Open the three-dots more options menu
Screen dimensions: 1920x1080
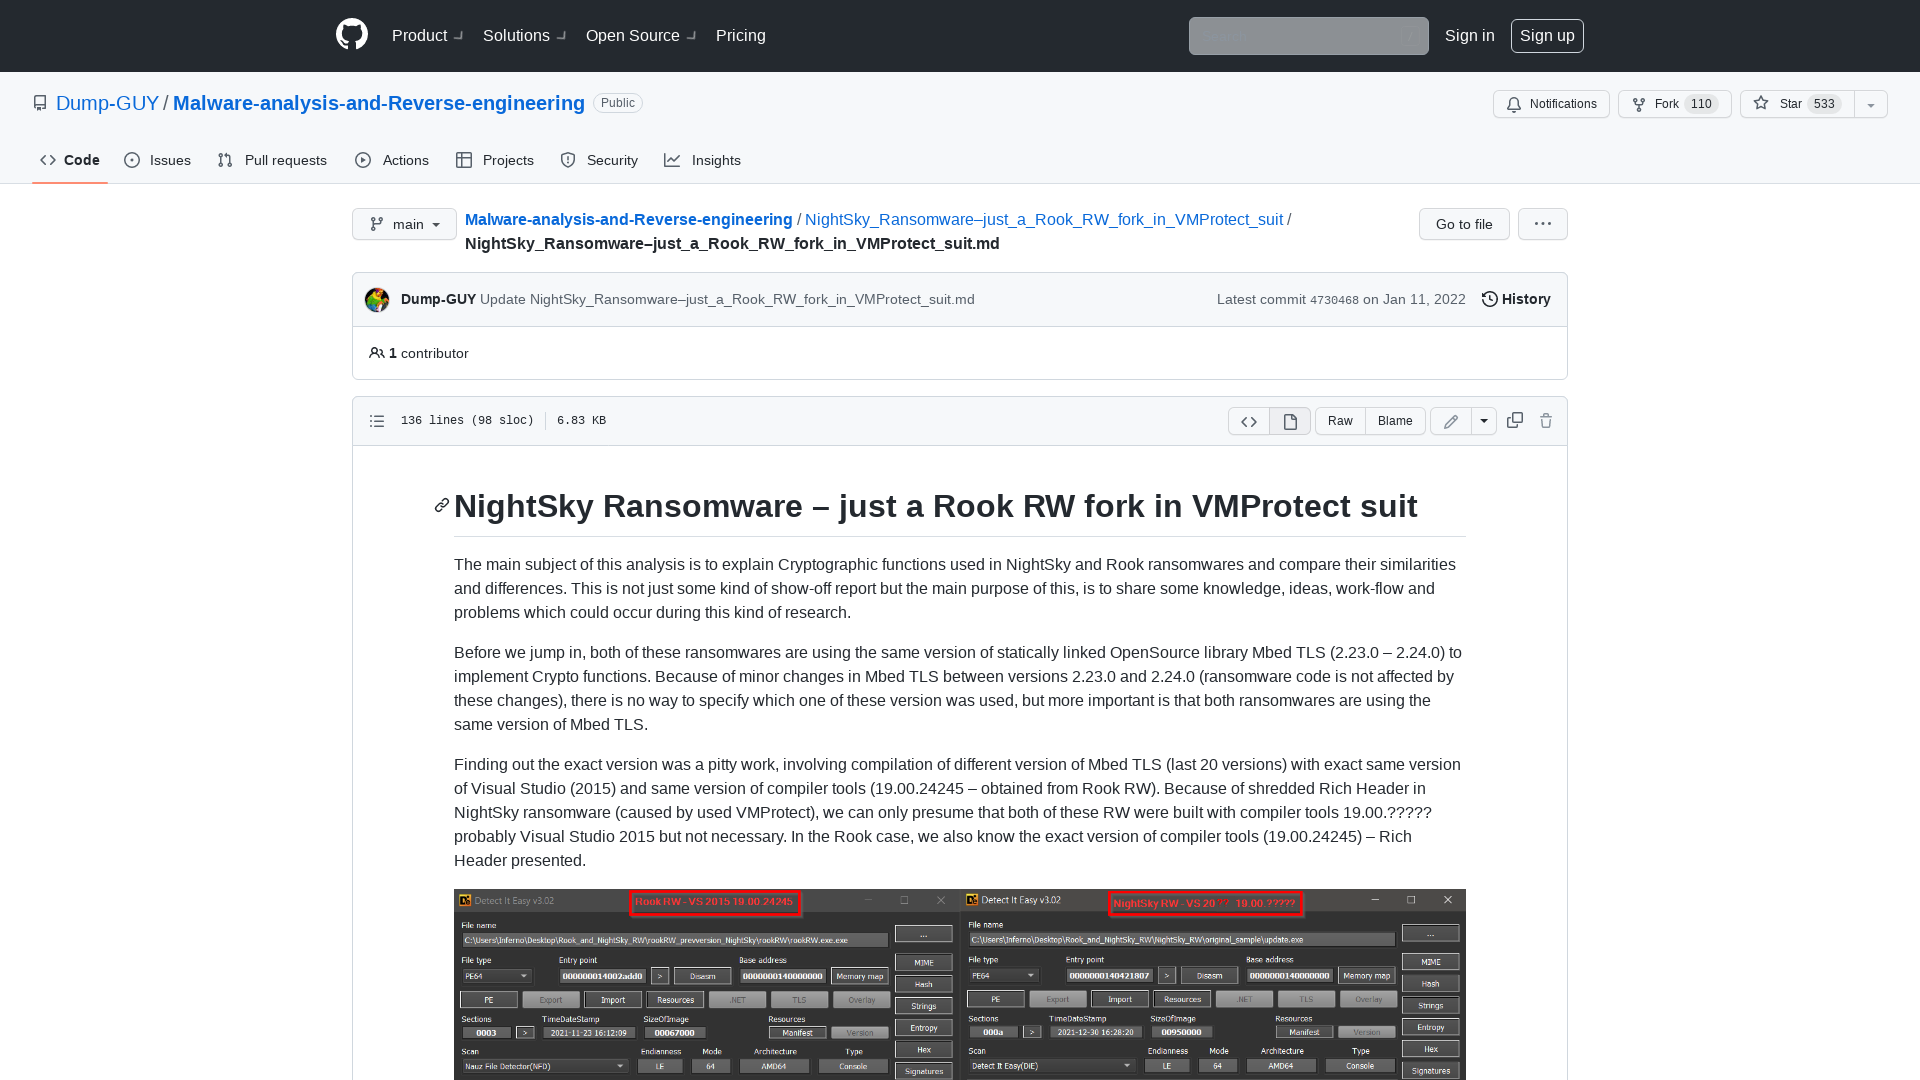pos(1543,224)
